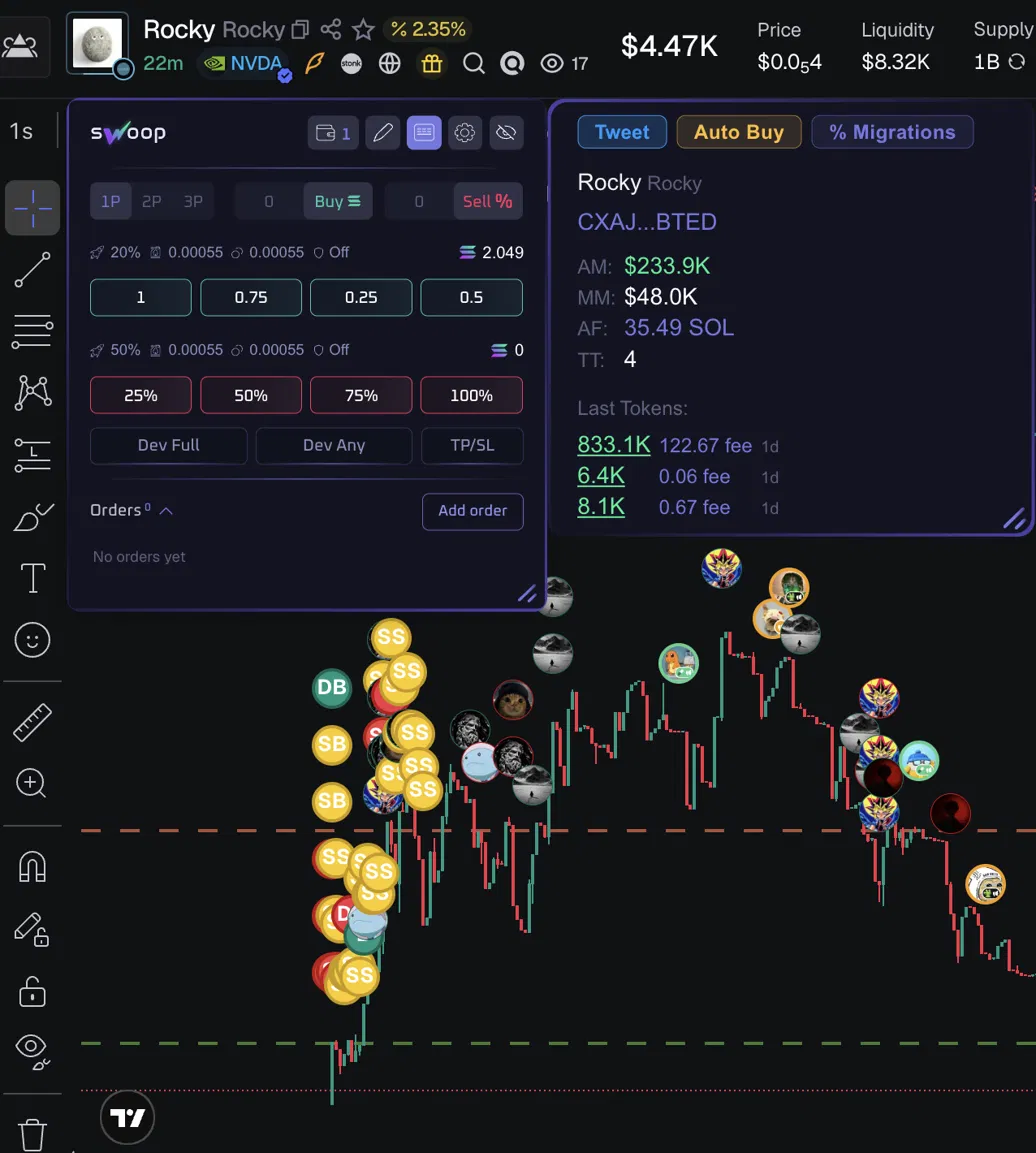Toggle magnet mode in the drawing toolbar
This screenshot has height=1153, width=1036.
tap(32, 866)
